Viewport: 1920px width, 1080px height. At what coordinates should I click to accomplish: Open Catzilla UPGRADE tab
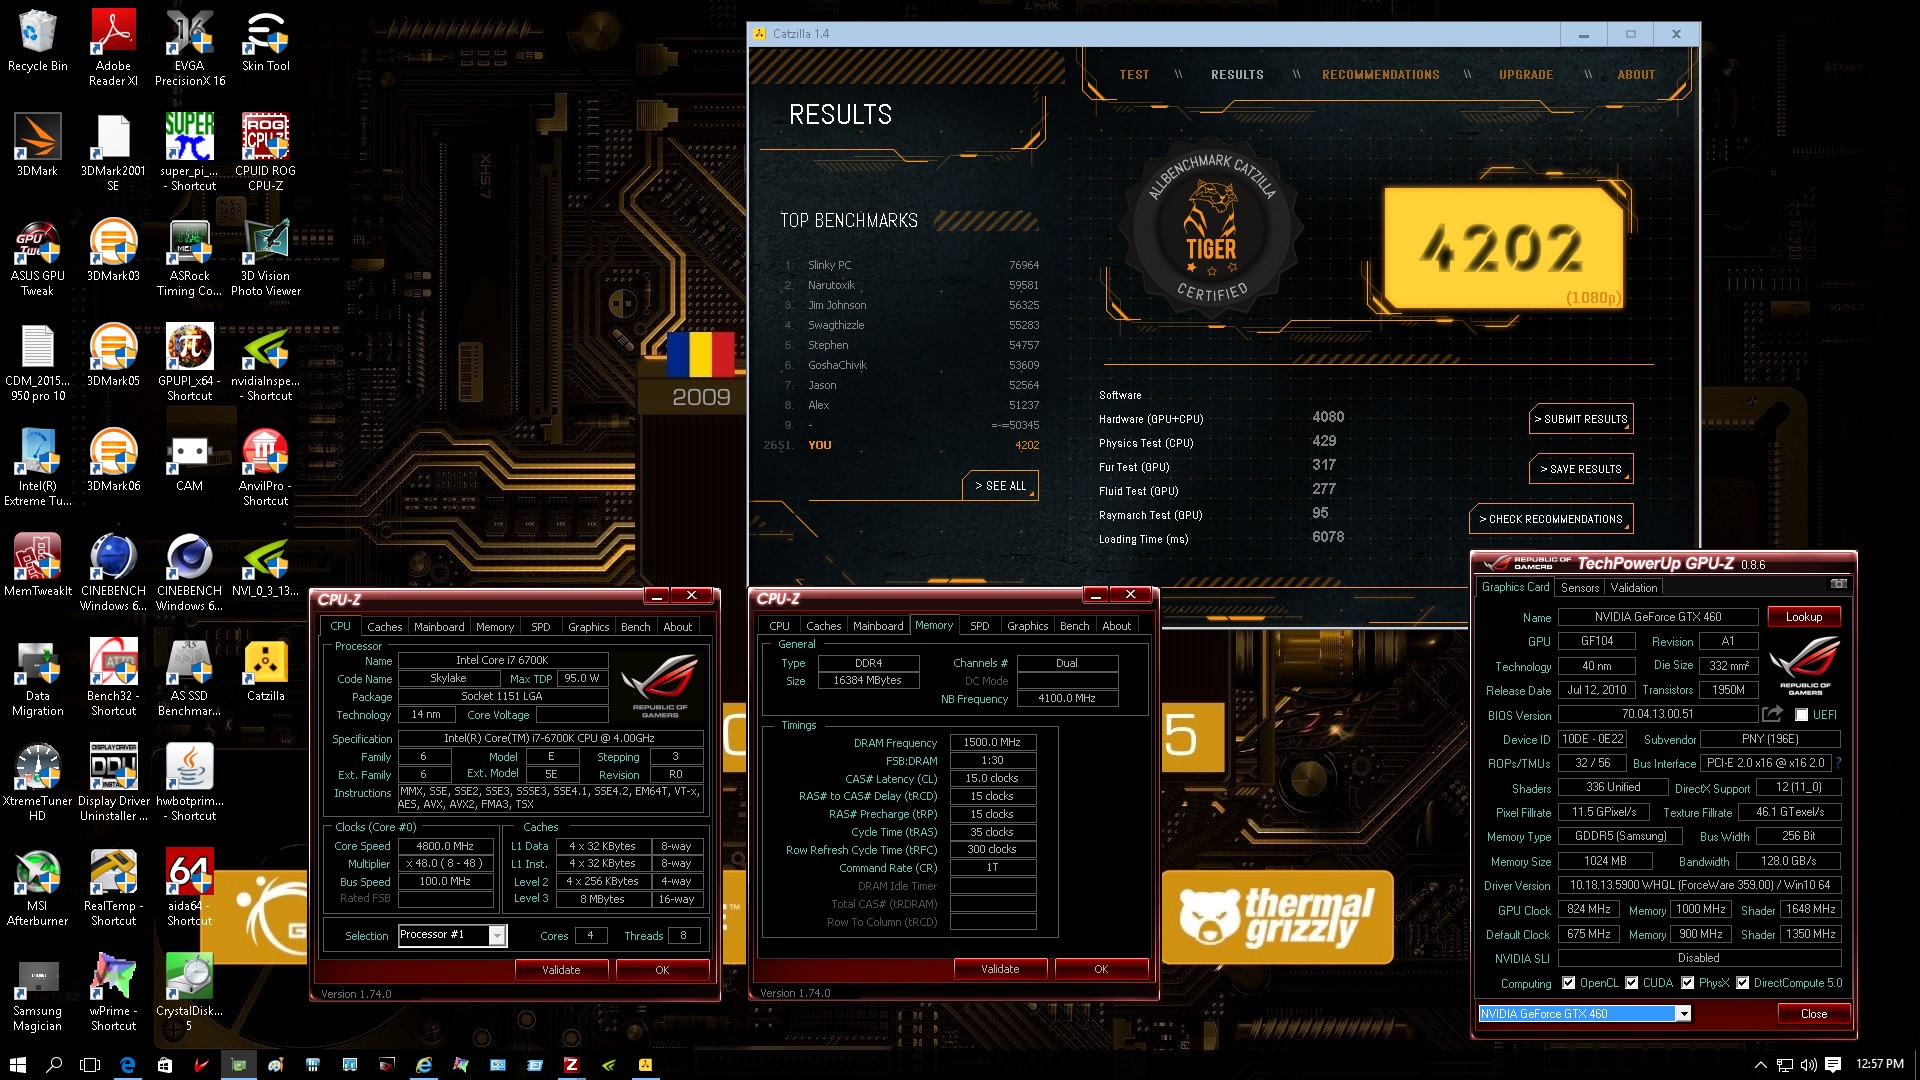tap(1525, 75)
